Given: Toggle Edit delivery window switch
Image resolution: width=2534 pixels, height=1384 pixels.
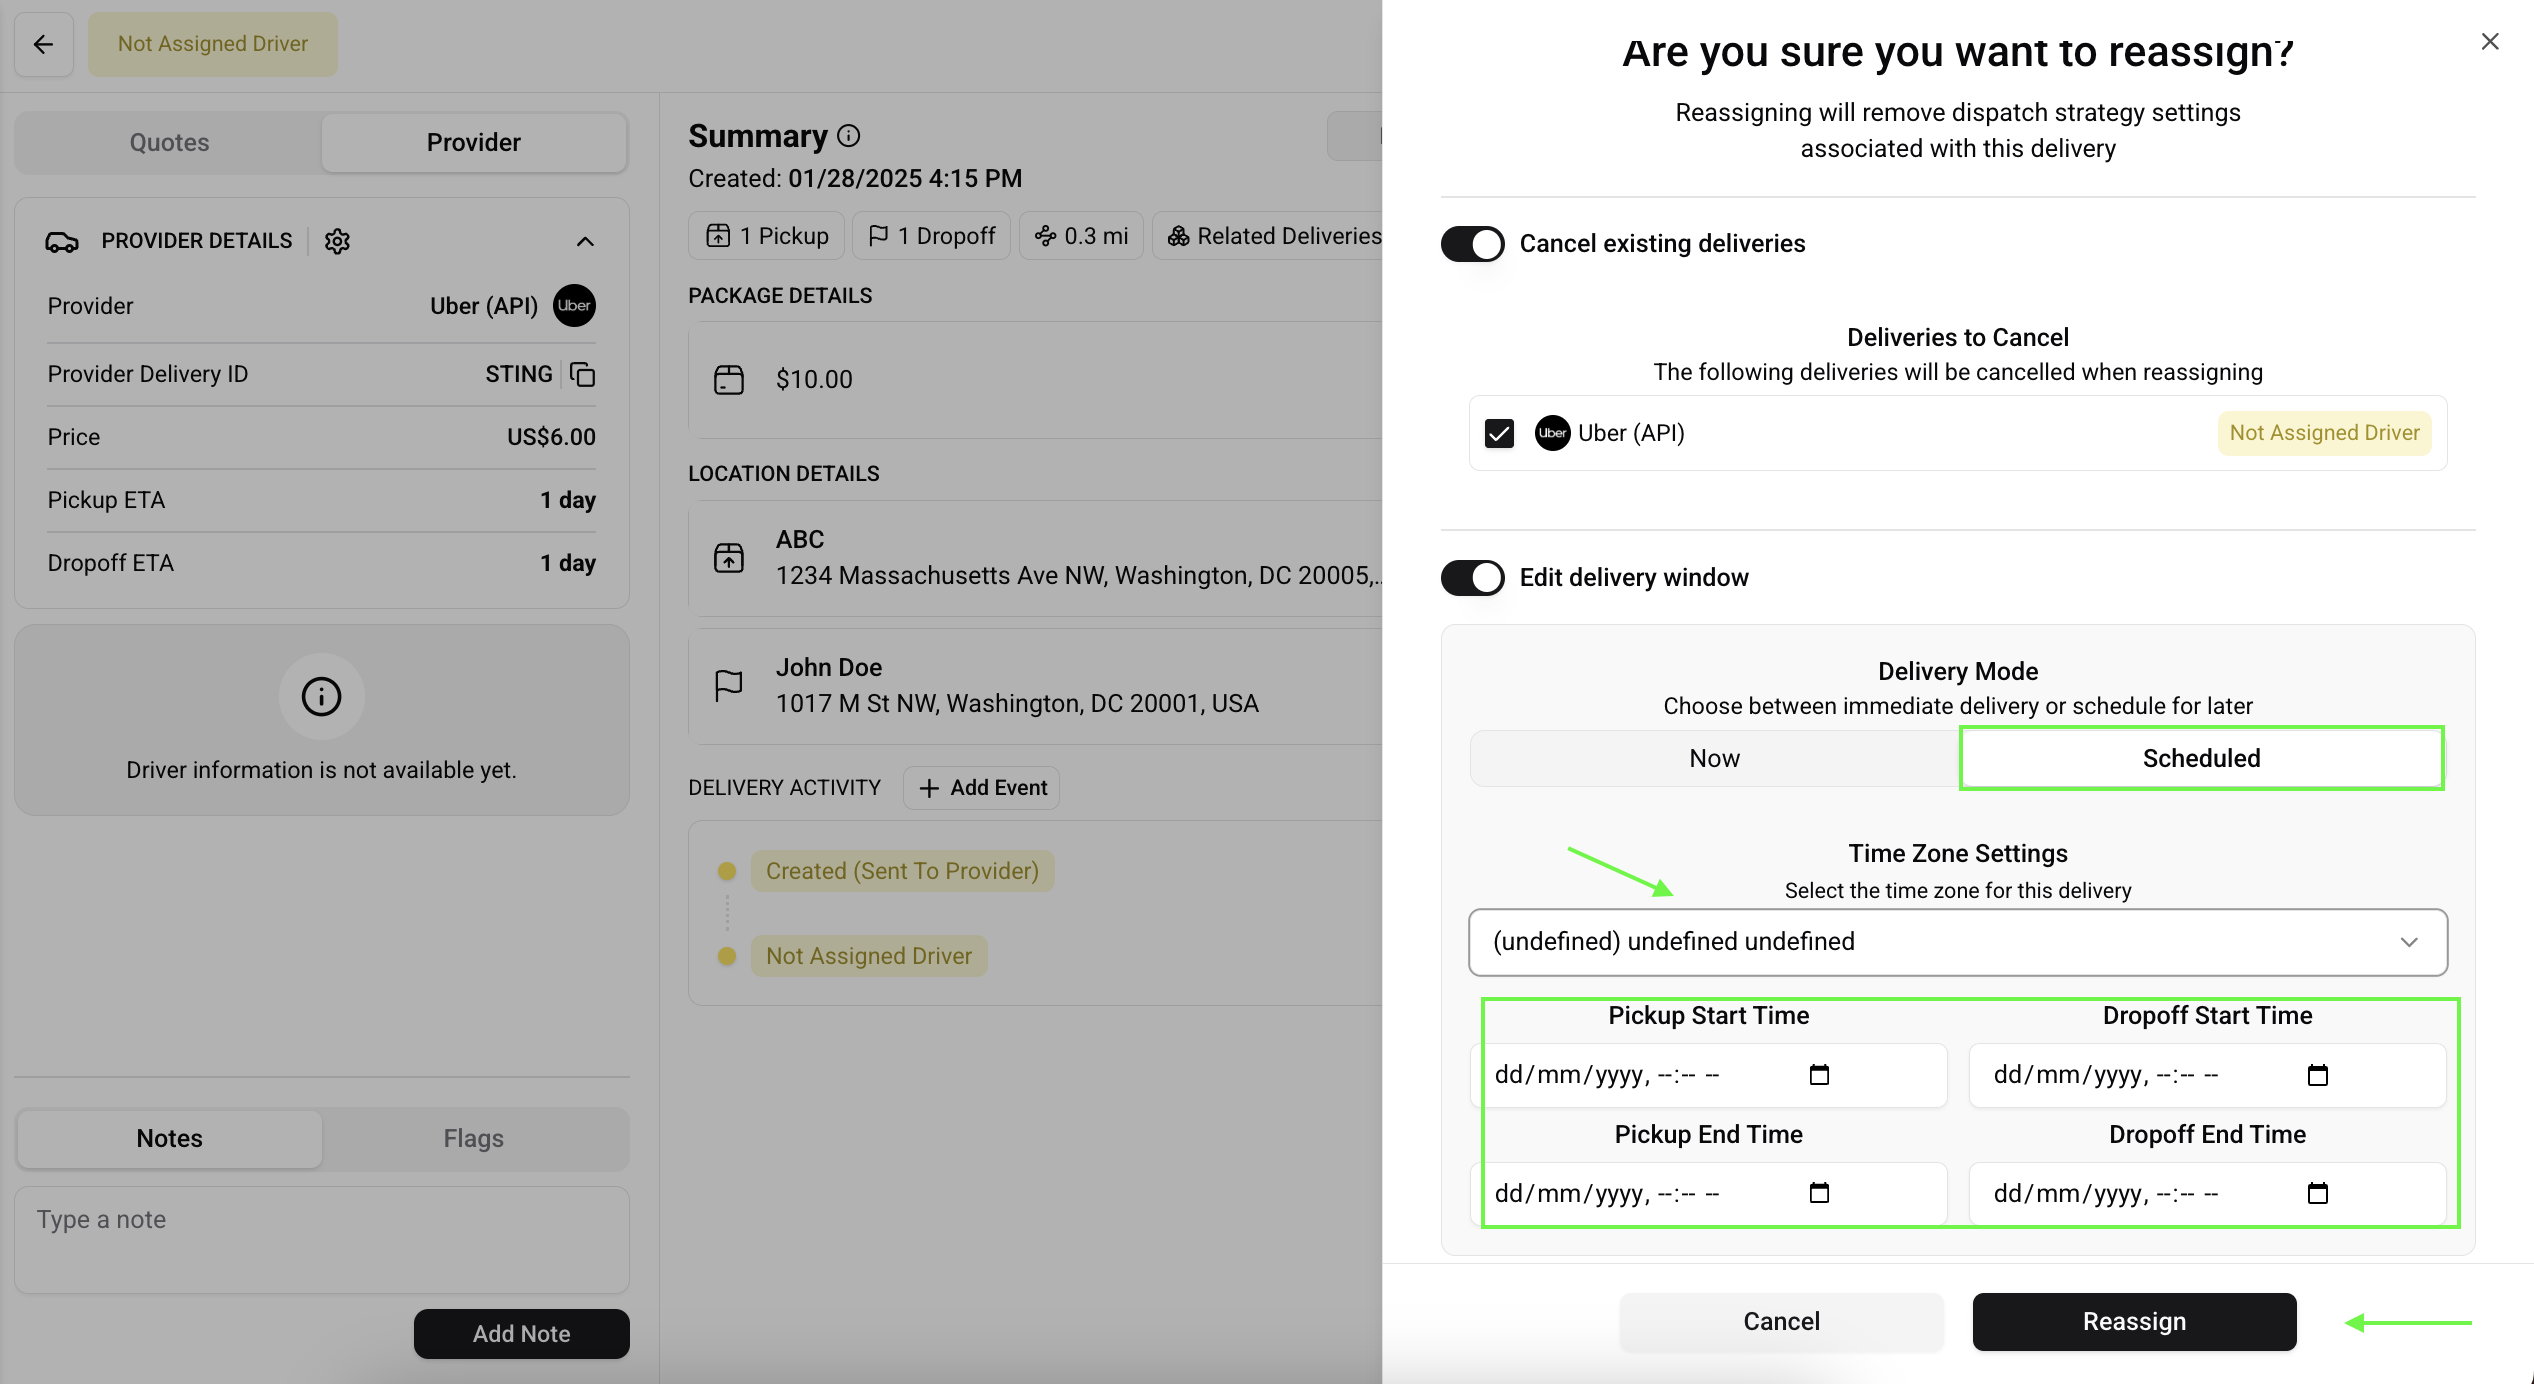Looking at the screenshot, I should [1472, 578].
